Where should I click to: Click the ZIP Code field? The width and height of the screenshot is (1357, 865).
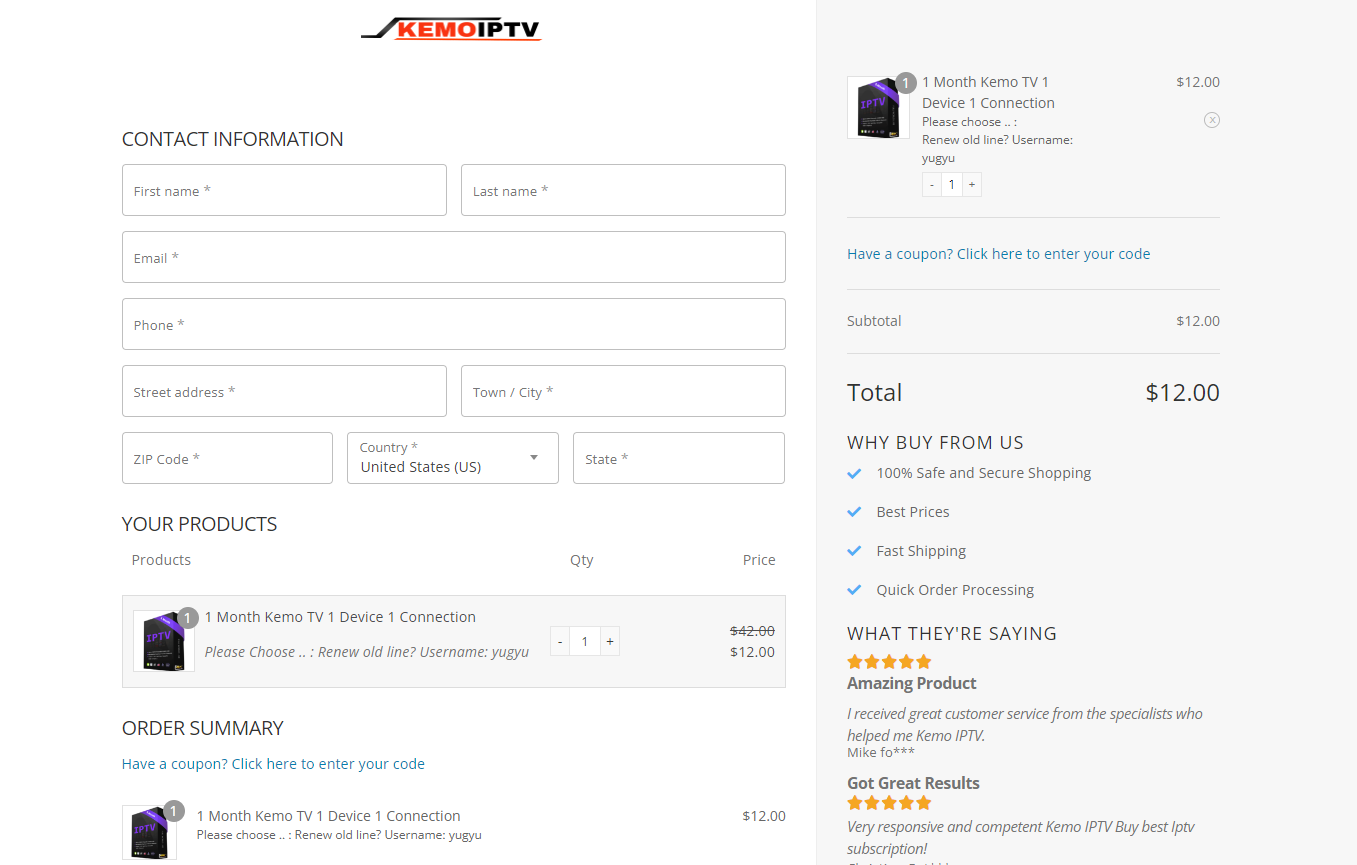[x=227, y=458]
